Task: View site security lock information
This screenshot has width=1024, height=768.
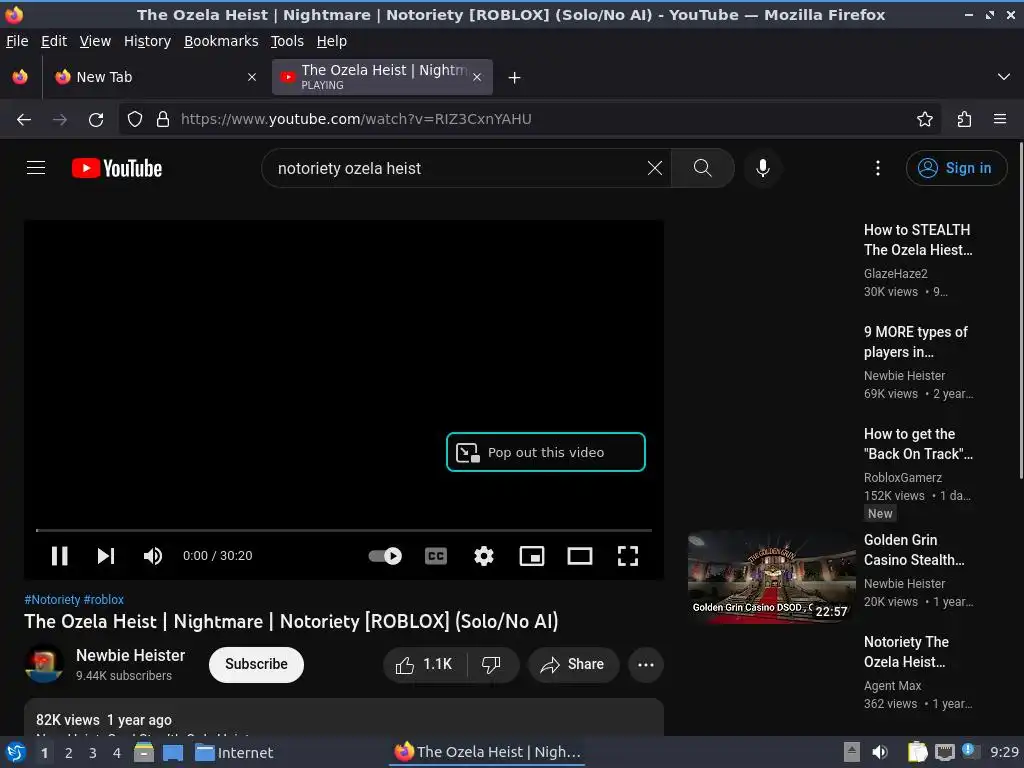Action: tap(163, 119)
